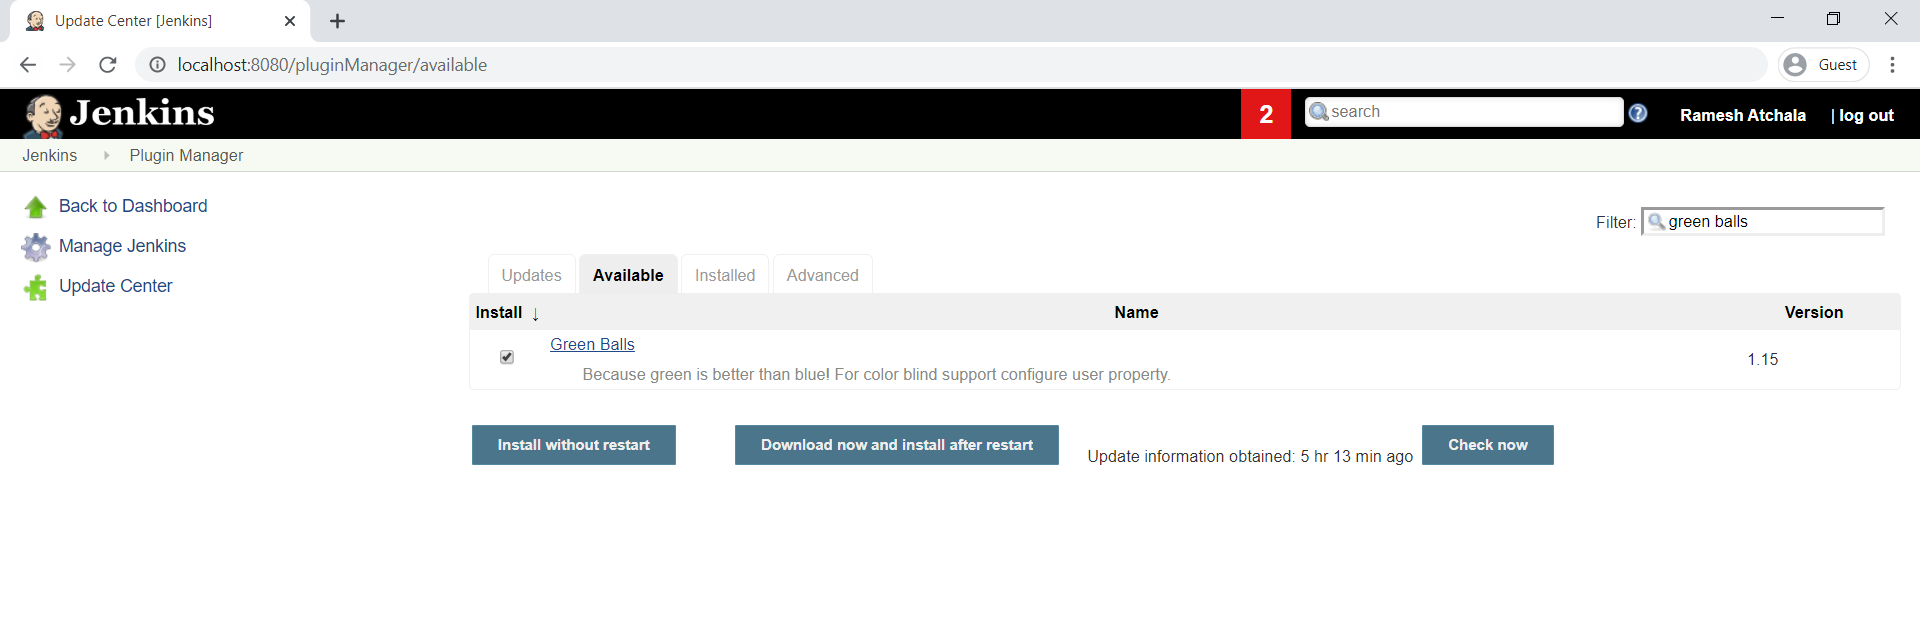Open the Advanced tab

(822, 275)
